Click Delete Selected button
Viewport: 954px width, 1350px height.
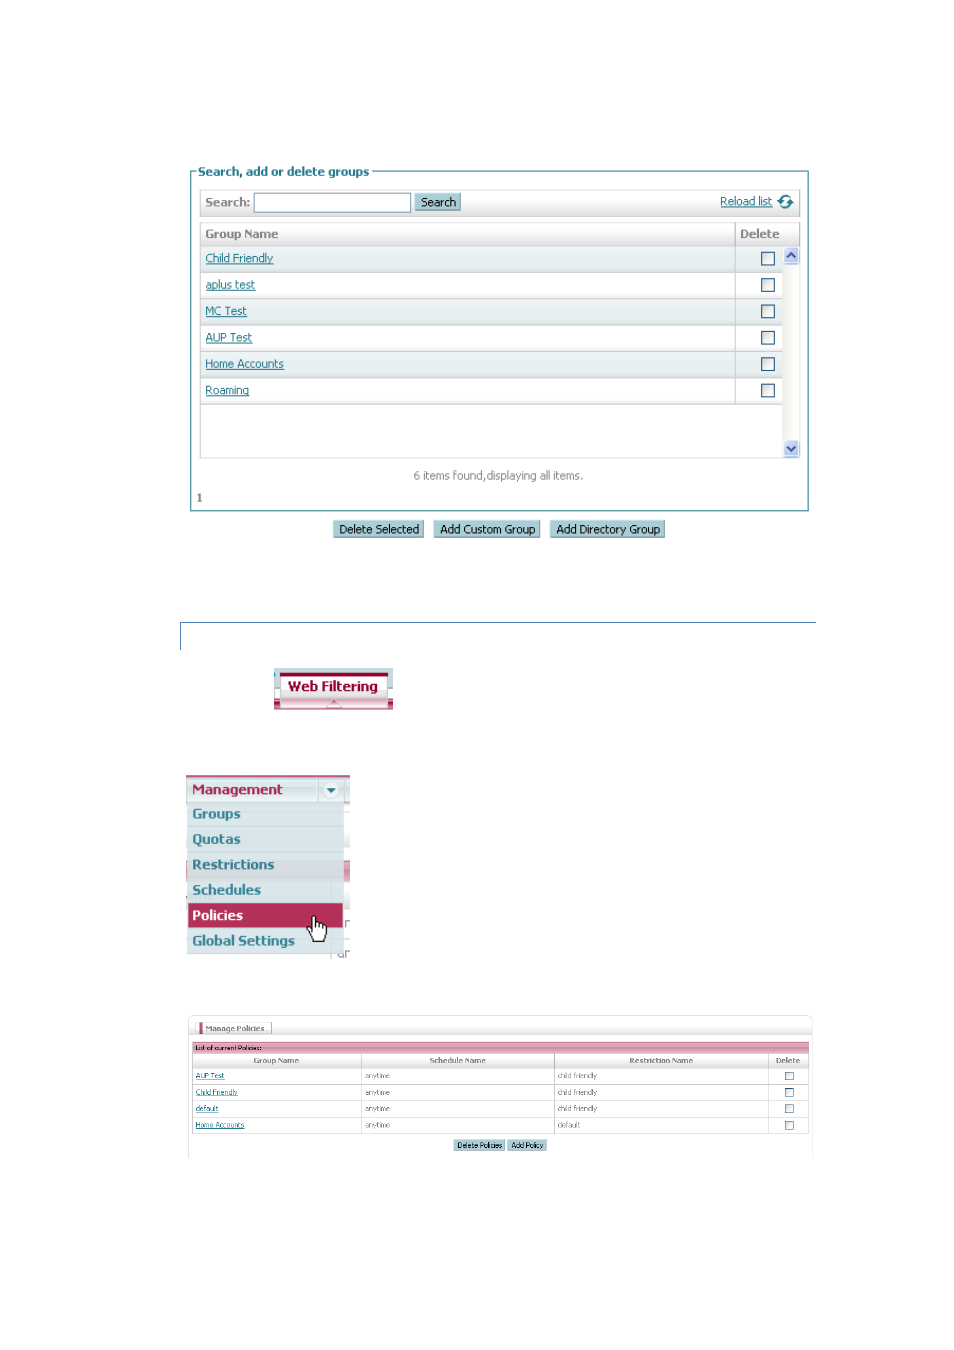(378, 530)
